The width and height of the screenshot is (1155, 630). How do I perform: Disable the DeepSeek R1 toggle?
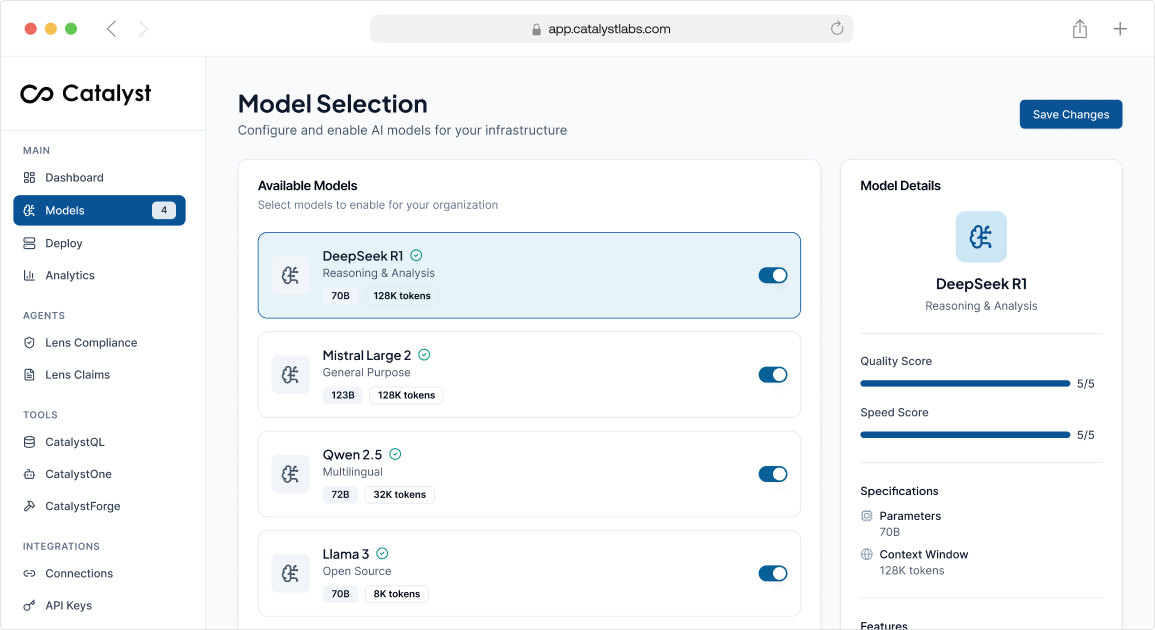tap(773, 276)
